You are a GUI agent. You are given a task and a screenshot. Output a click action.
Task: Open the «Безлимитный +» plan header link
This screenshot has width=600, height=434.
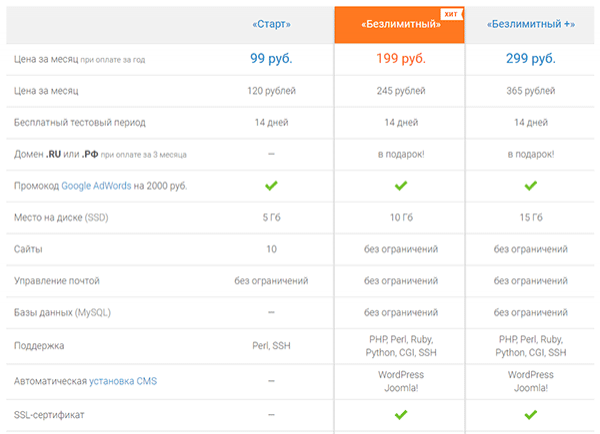click(x=531, y=24)
